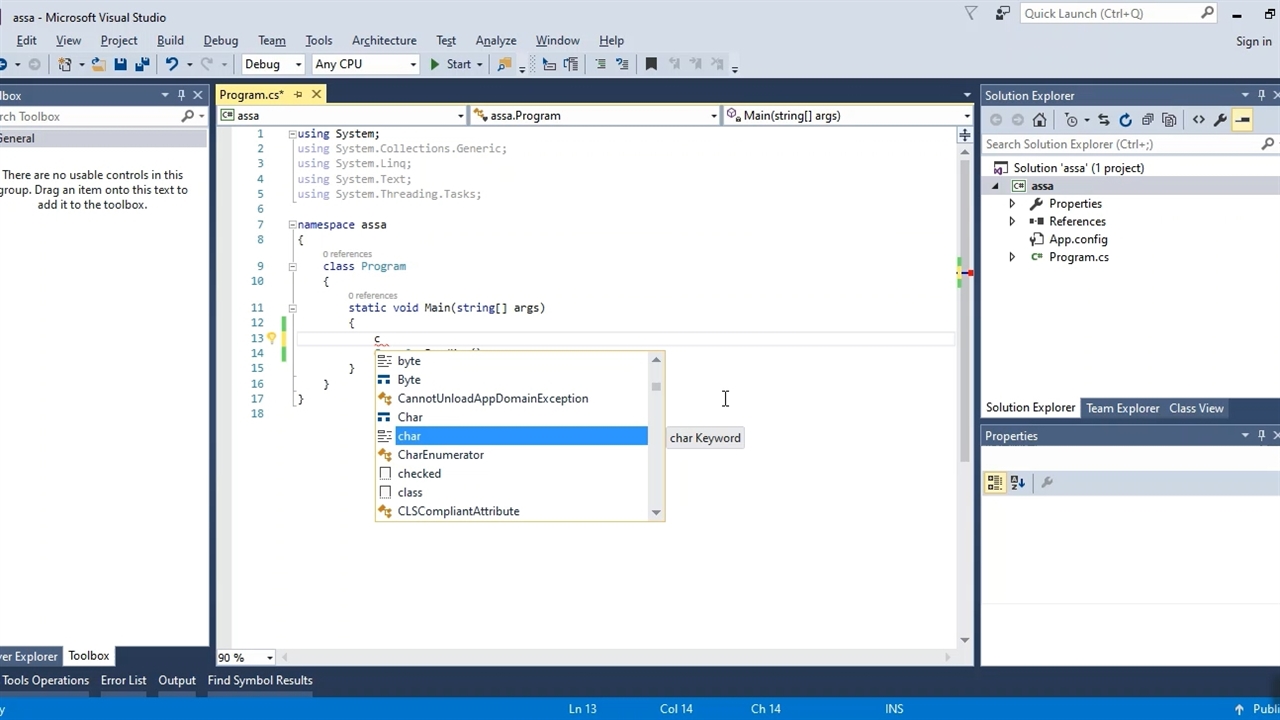Image resolution: width=1280 pixels, height=720 pixels.
Task: Refresh the Solution Explorer
Action: coord(1125,120)
